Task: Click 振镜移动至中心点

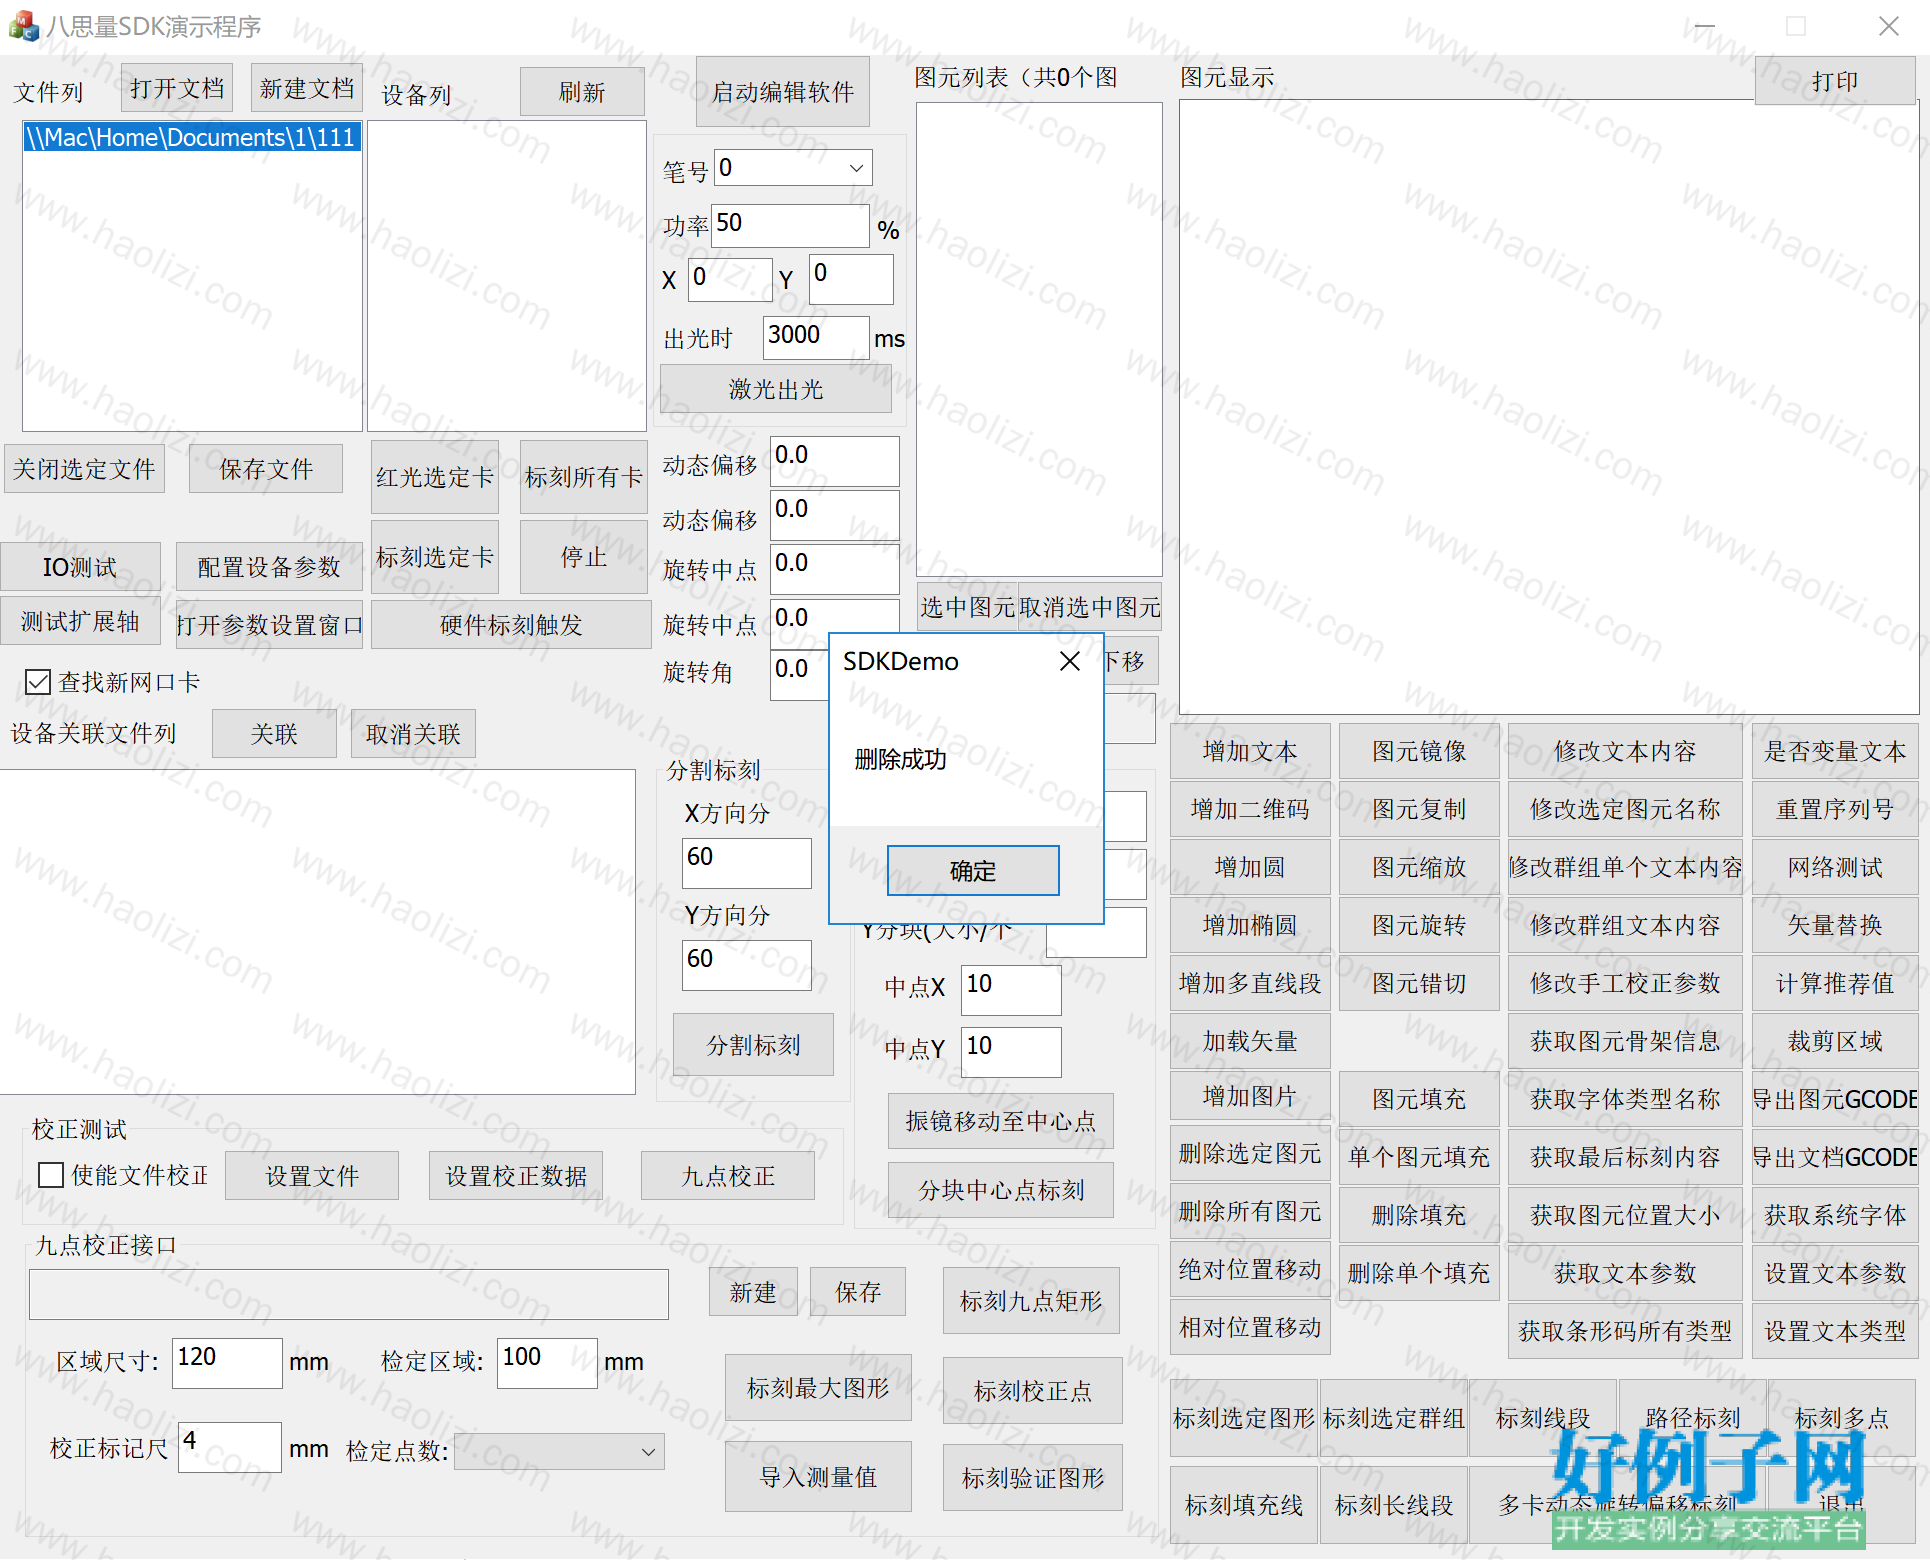Action: click(x=1001, y=1121)
